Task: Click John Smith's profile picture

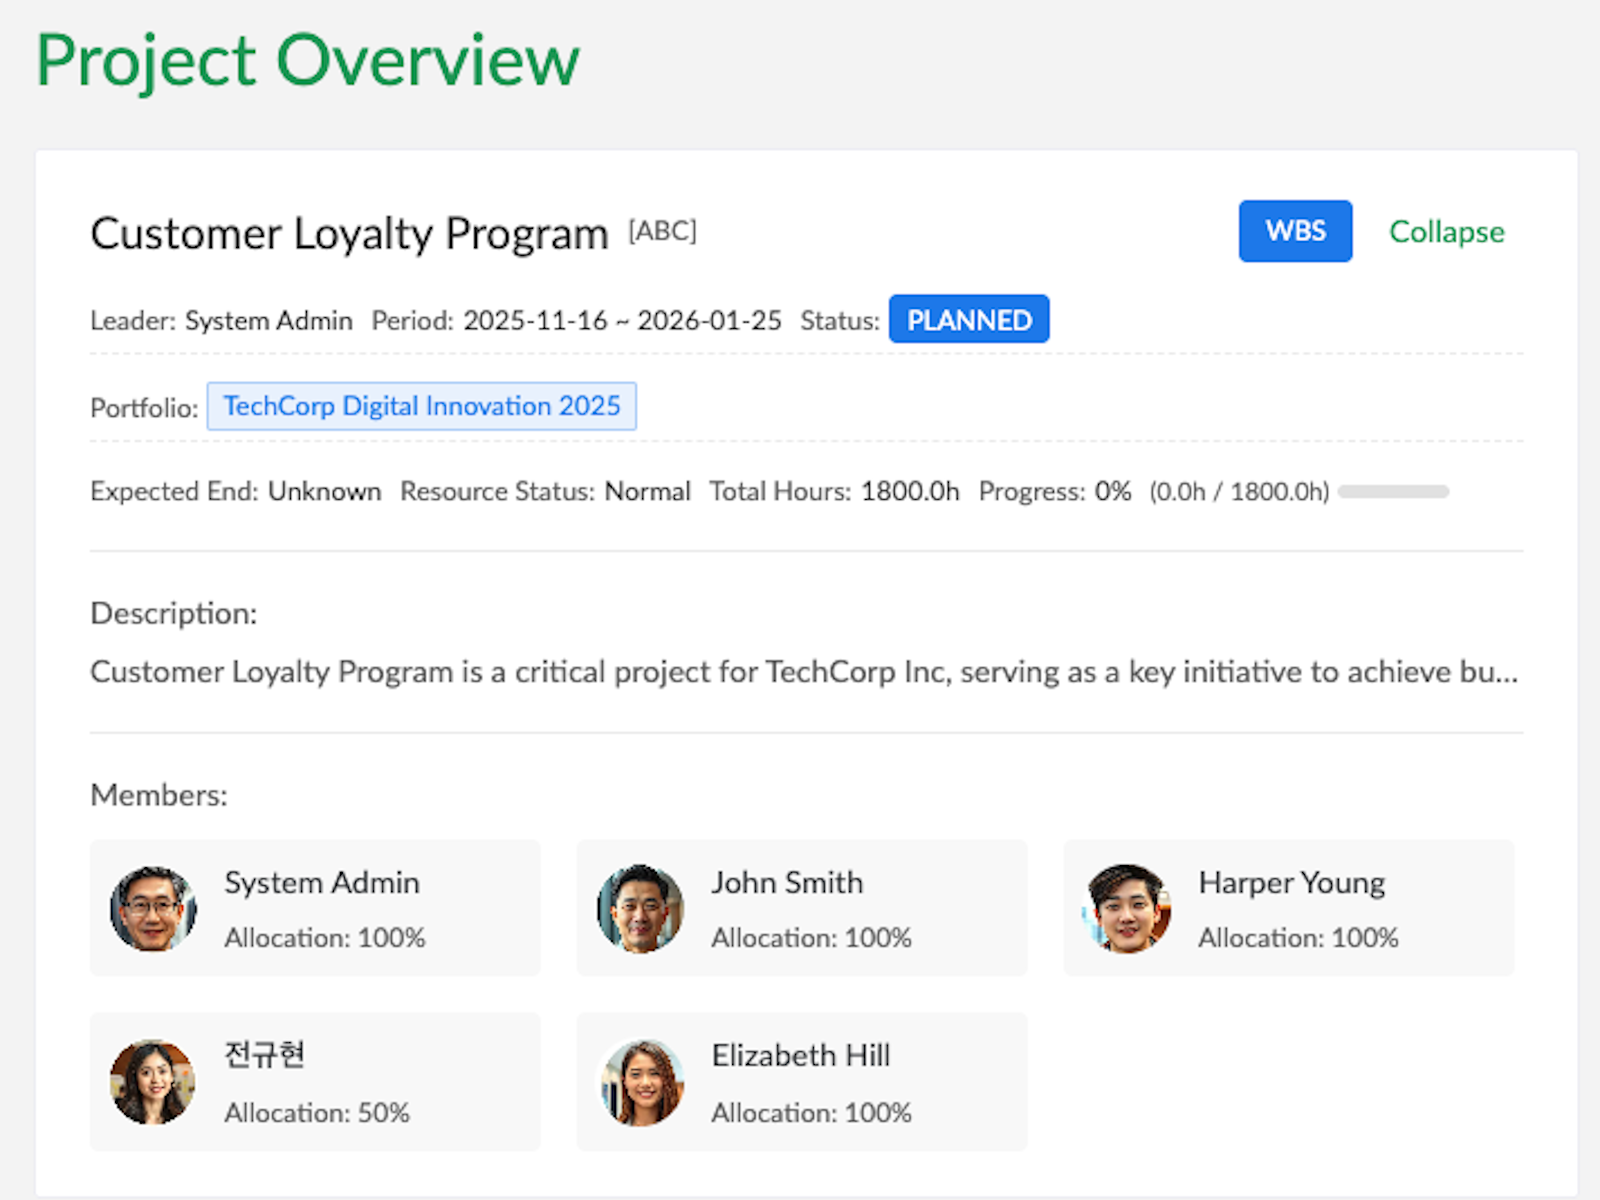Action: 640,908
